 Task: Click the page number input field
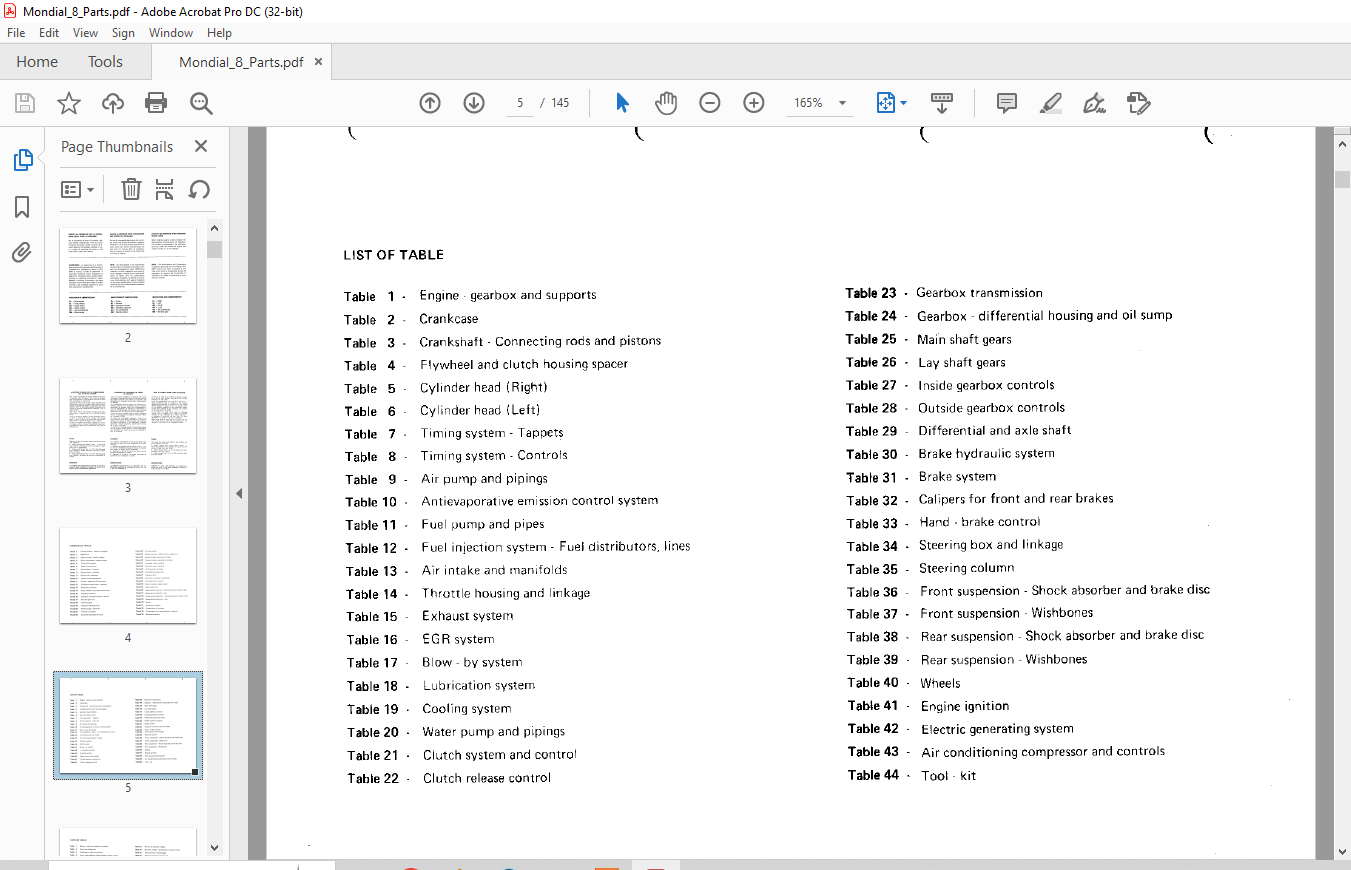coord(520,103)
